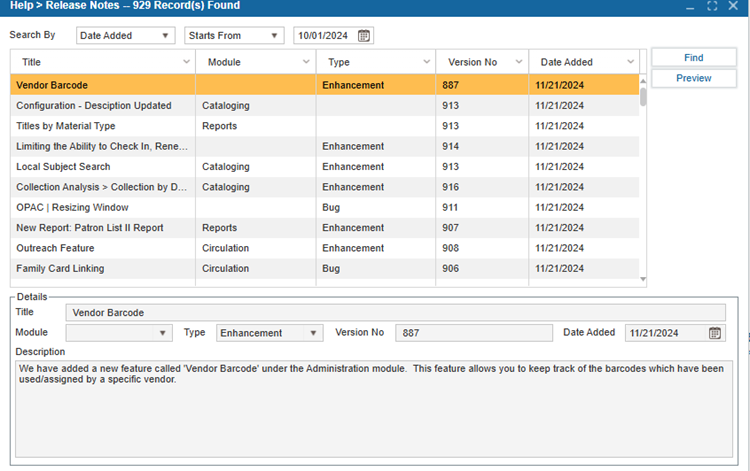Open the Date Added column filter chevron
Image resolution: width=750 pixels, height=471 pixels.
pyautogui.click(x=630, y=62)
